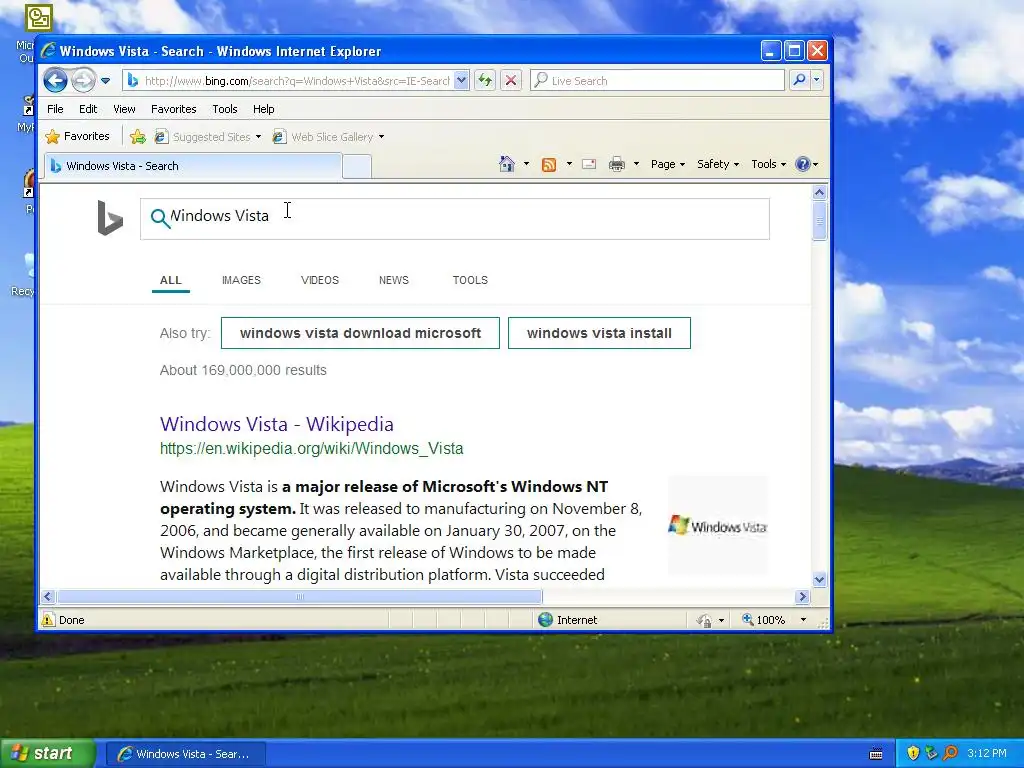Open the Windows Vista - Wikipedia link

click(x=277, y=424)
